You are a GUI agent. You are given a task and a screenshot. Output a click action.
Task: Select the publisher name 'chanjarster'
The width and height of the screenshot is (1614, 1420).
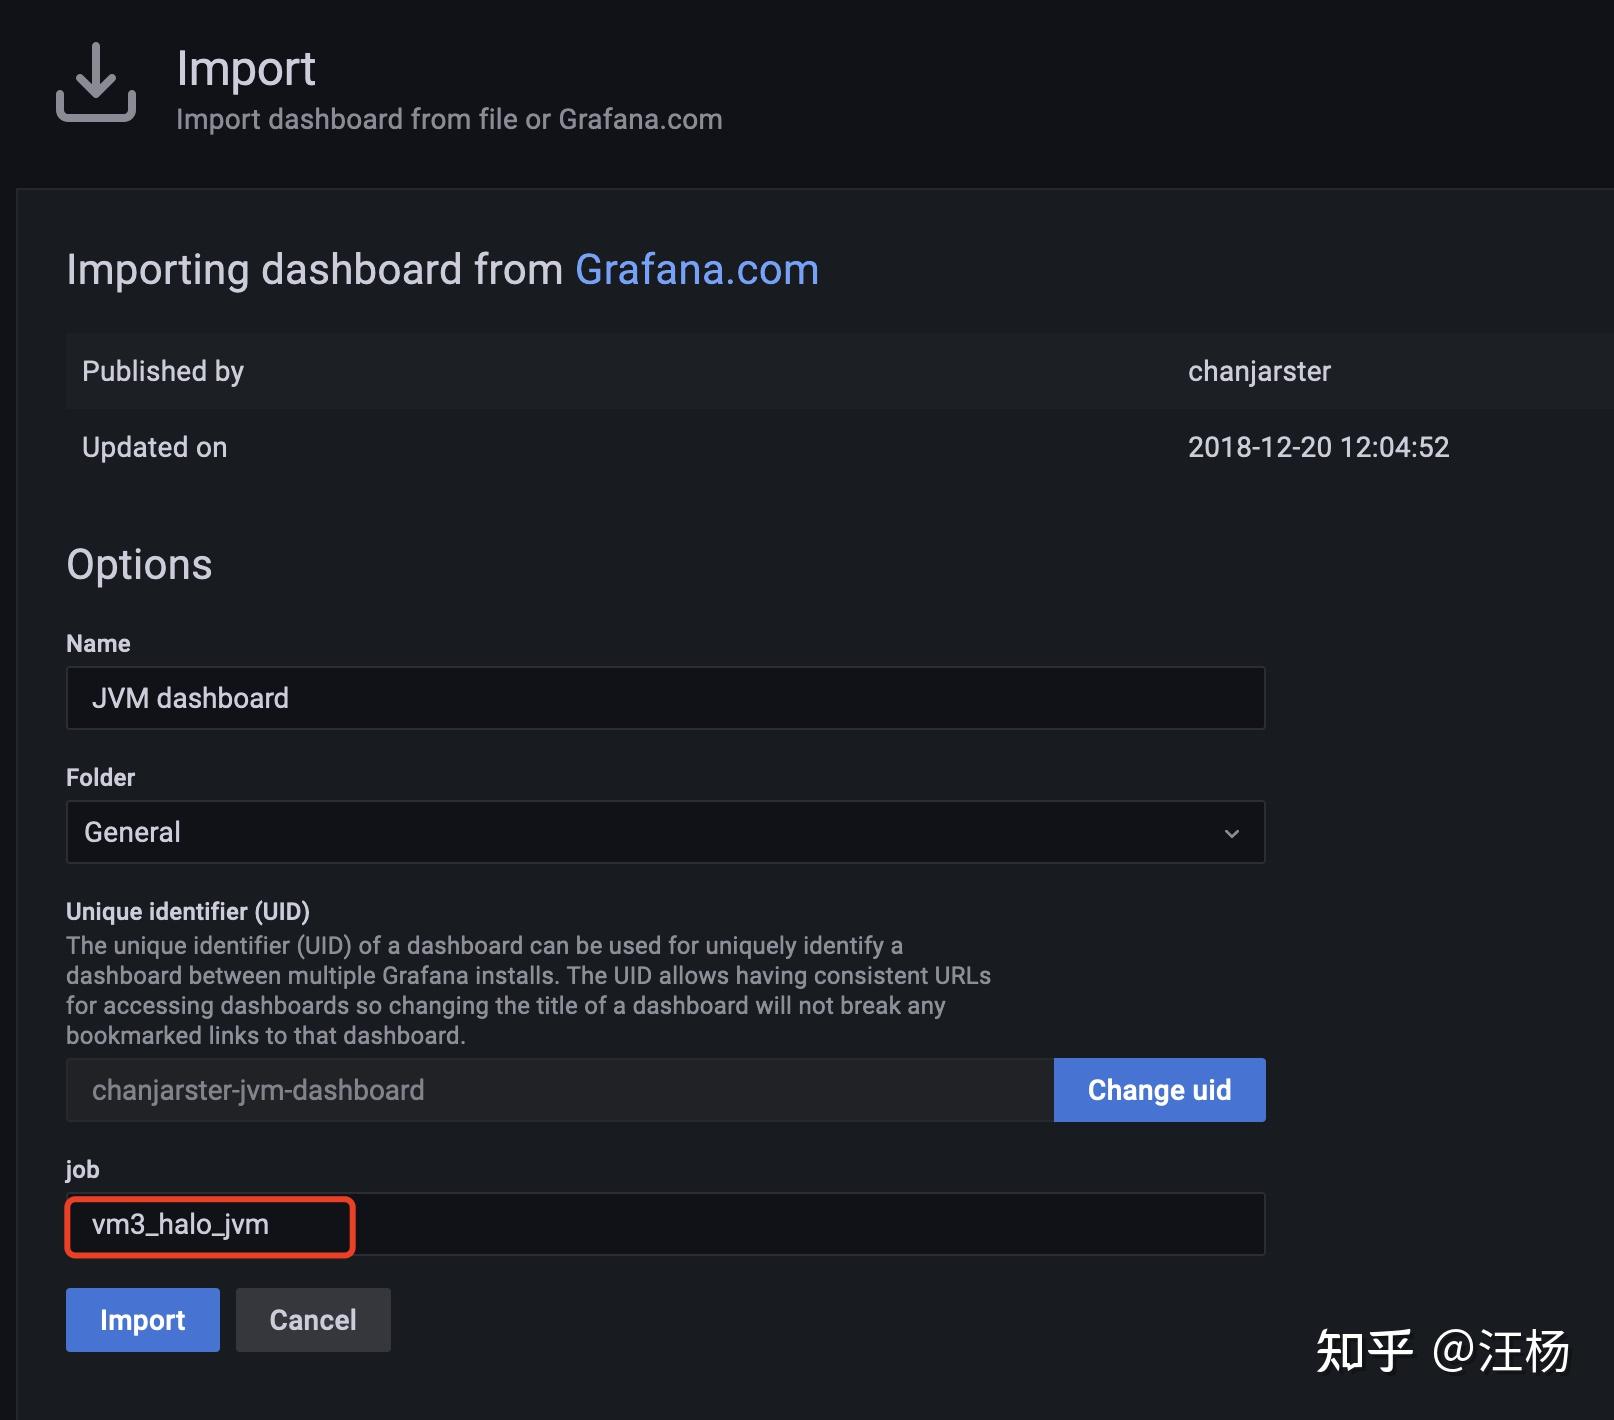point(1259,371)
